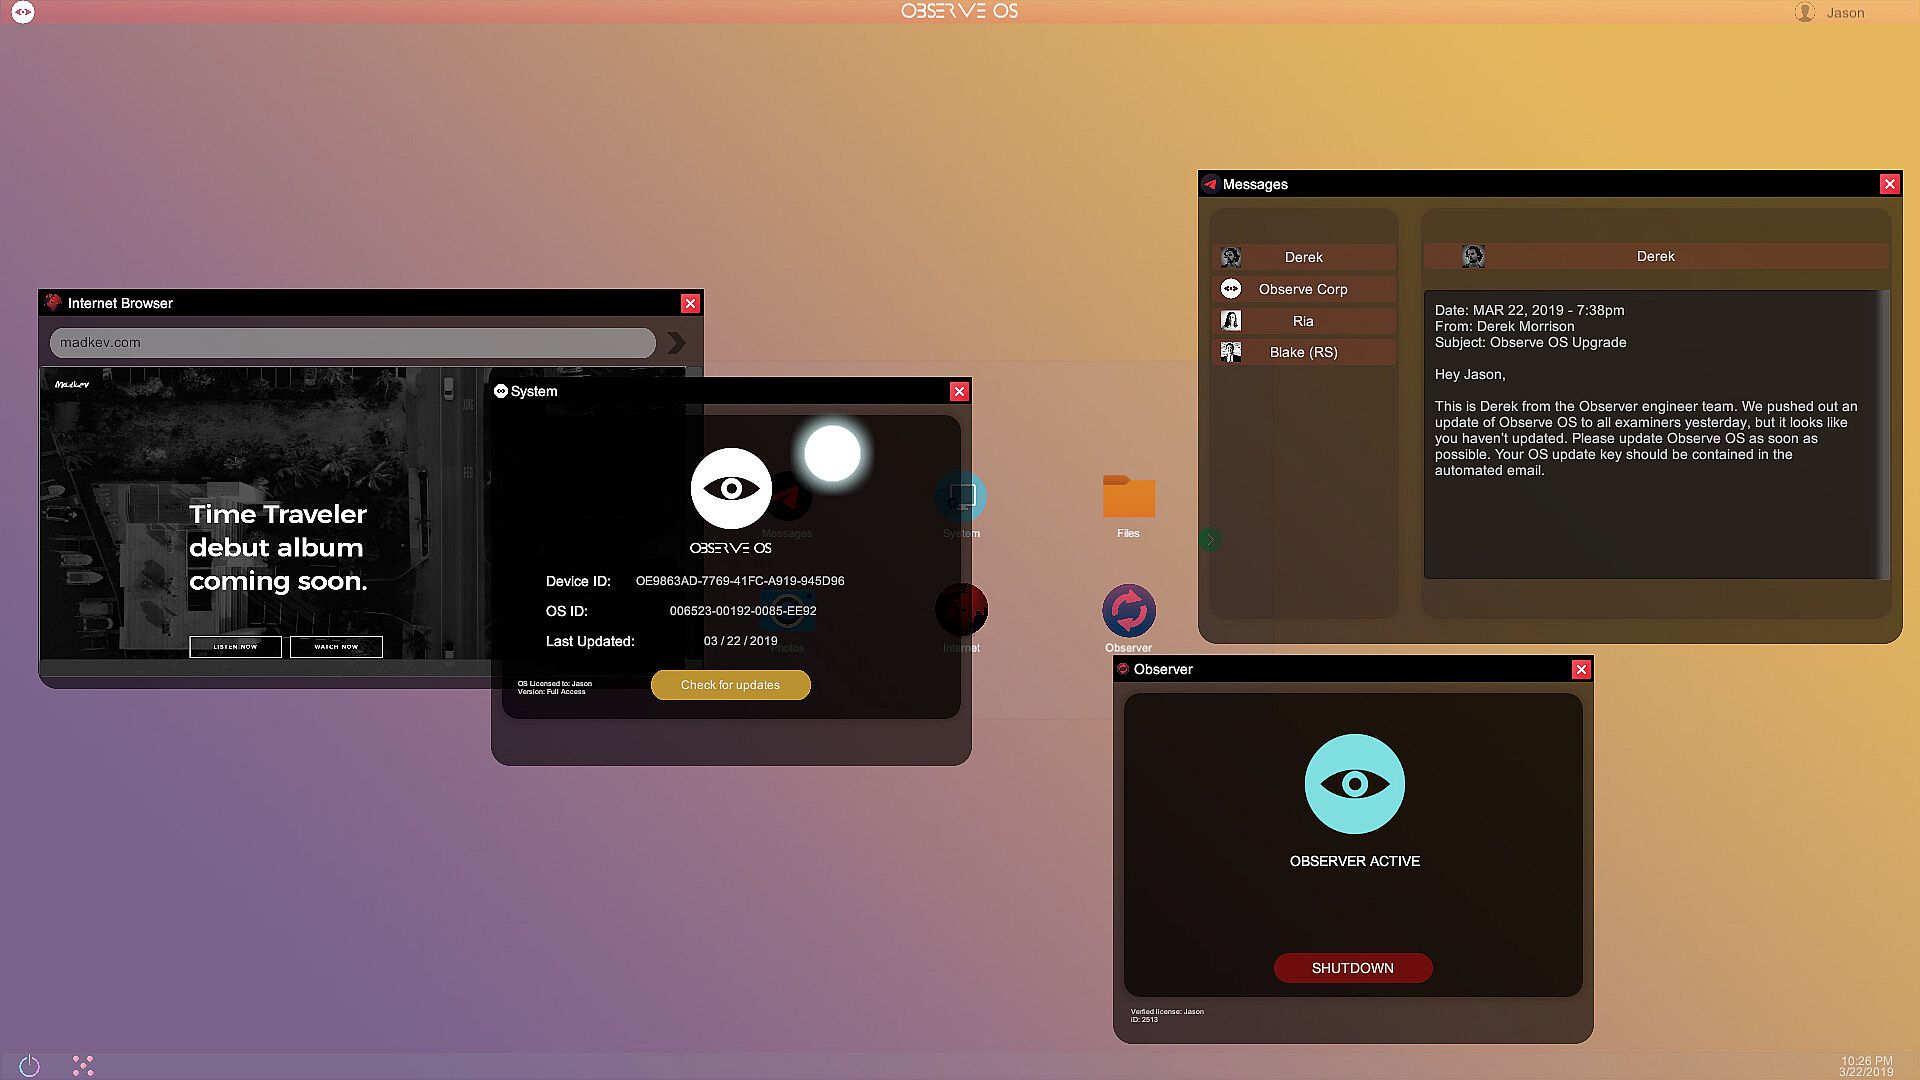This screenshot has height=1080, width=1920.
Task: Open the Files folder desktop icon
Action: click(x=1128, y=497)
